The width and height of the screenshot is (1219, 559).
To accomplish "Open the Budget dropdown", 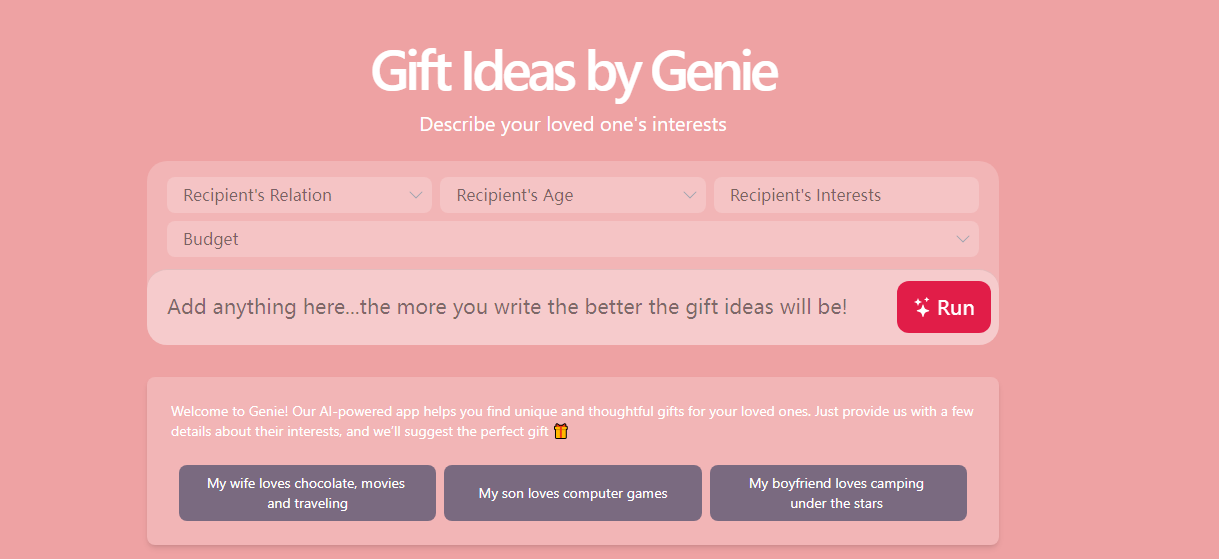I will (573, 239).
